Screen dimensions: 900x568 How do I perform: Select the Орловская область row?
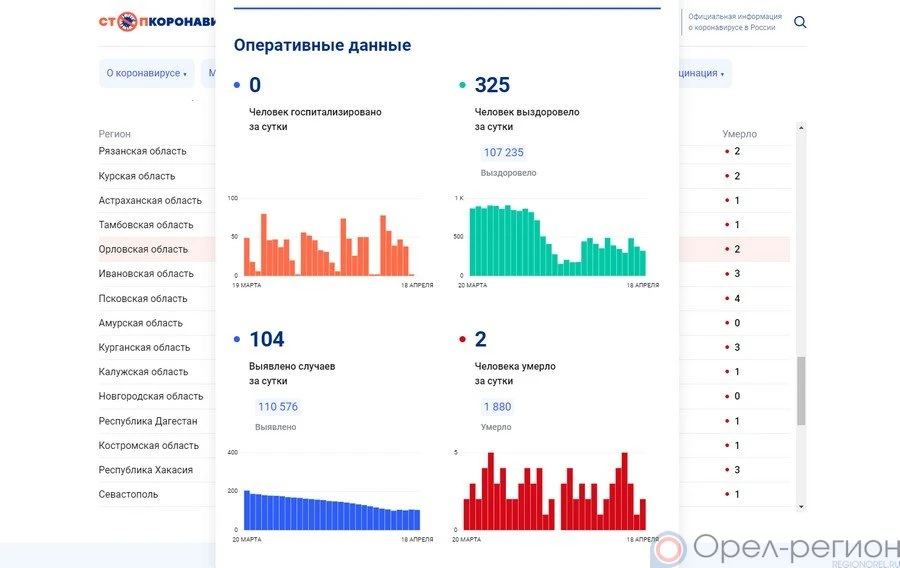[143, 249]
